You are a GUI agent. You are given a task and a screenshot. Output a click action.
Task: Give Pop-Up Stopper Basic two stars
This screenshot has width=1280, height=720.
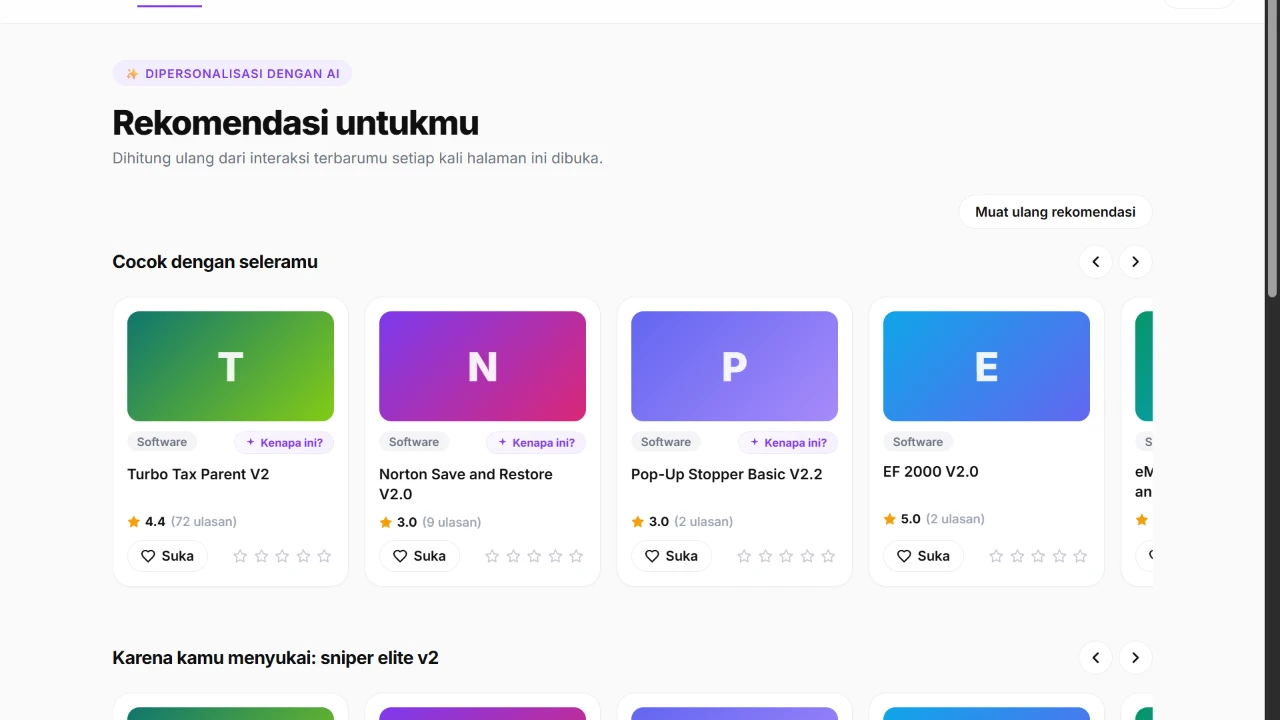pyautogui.click(x=765, y=556)
